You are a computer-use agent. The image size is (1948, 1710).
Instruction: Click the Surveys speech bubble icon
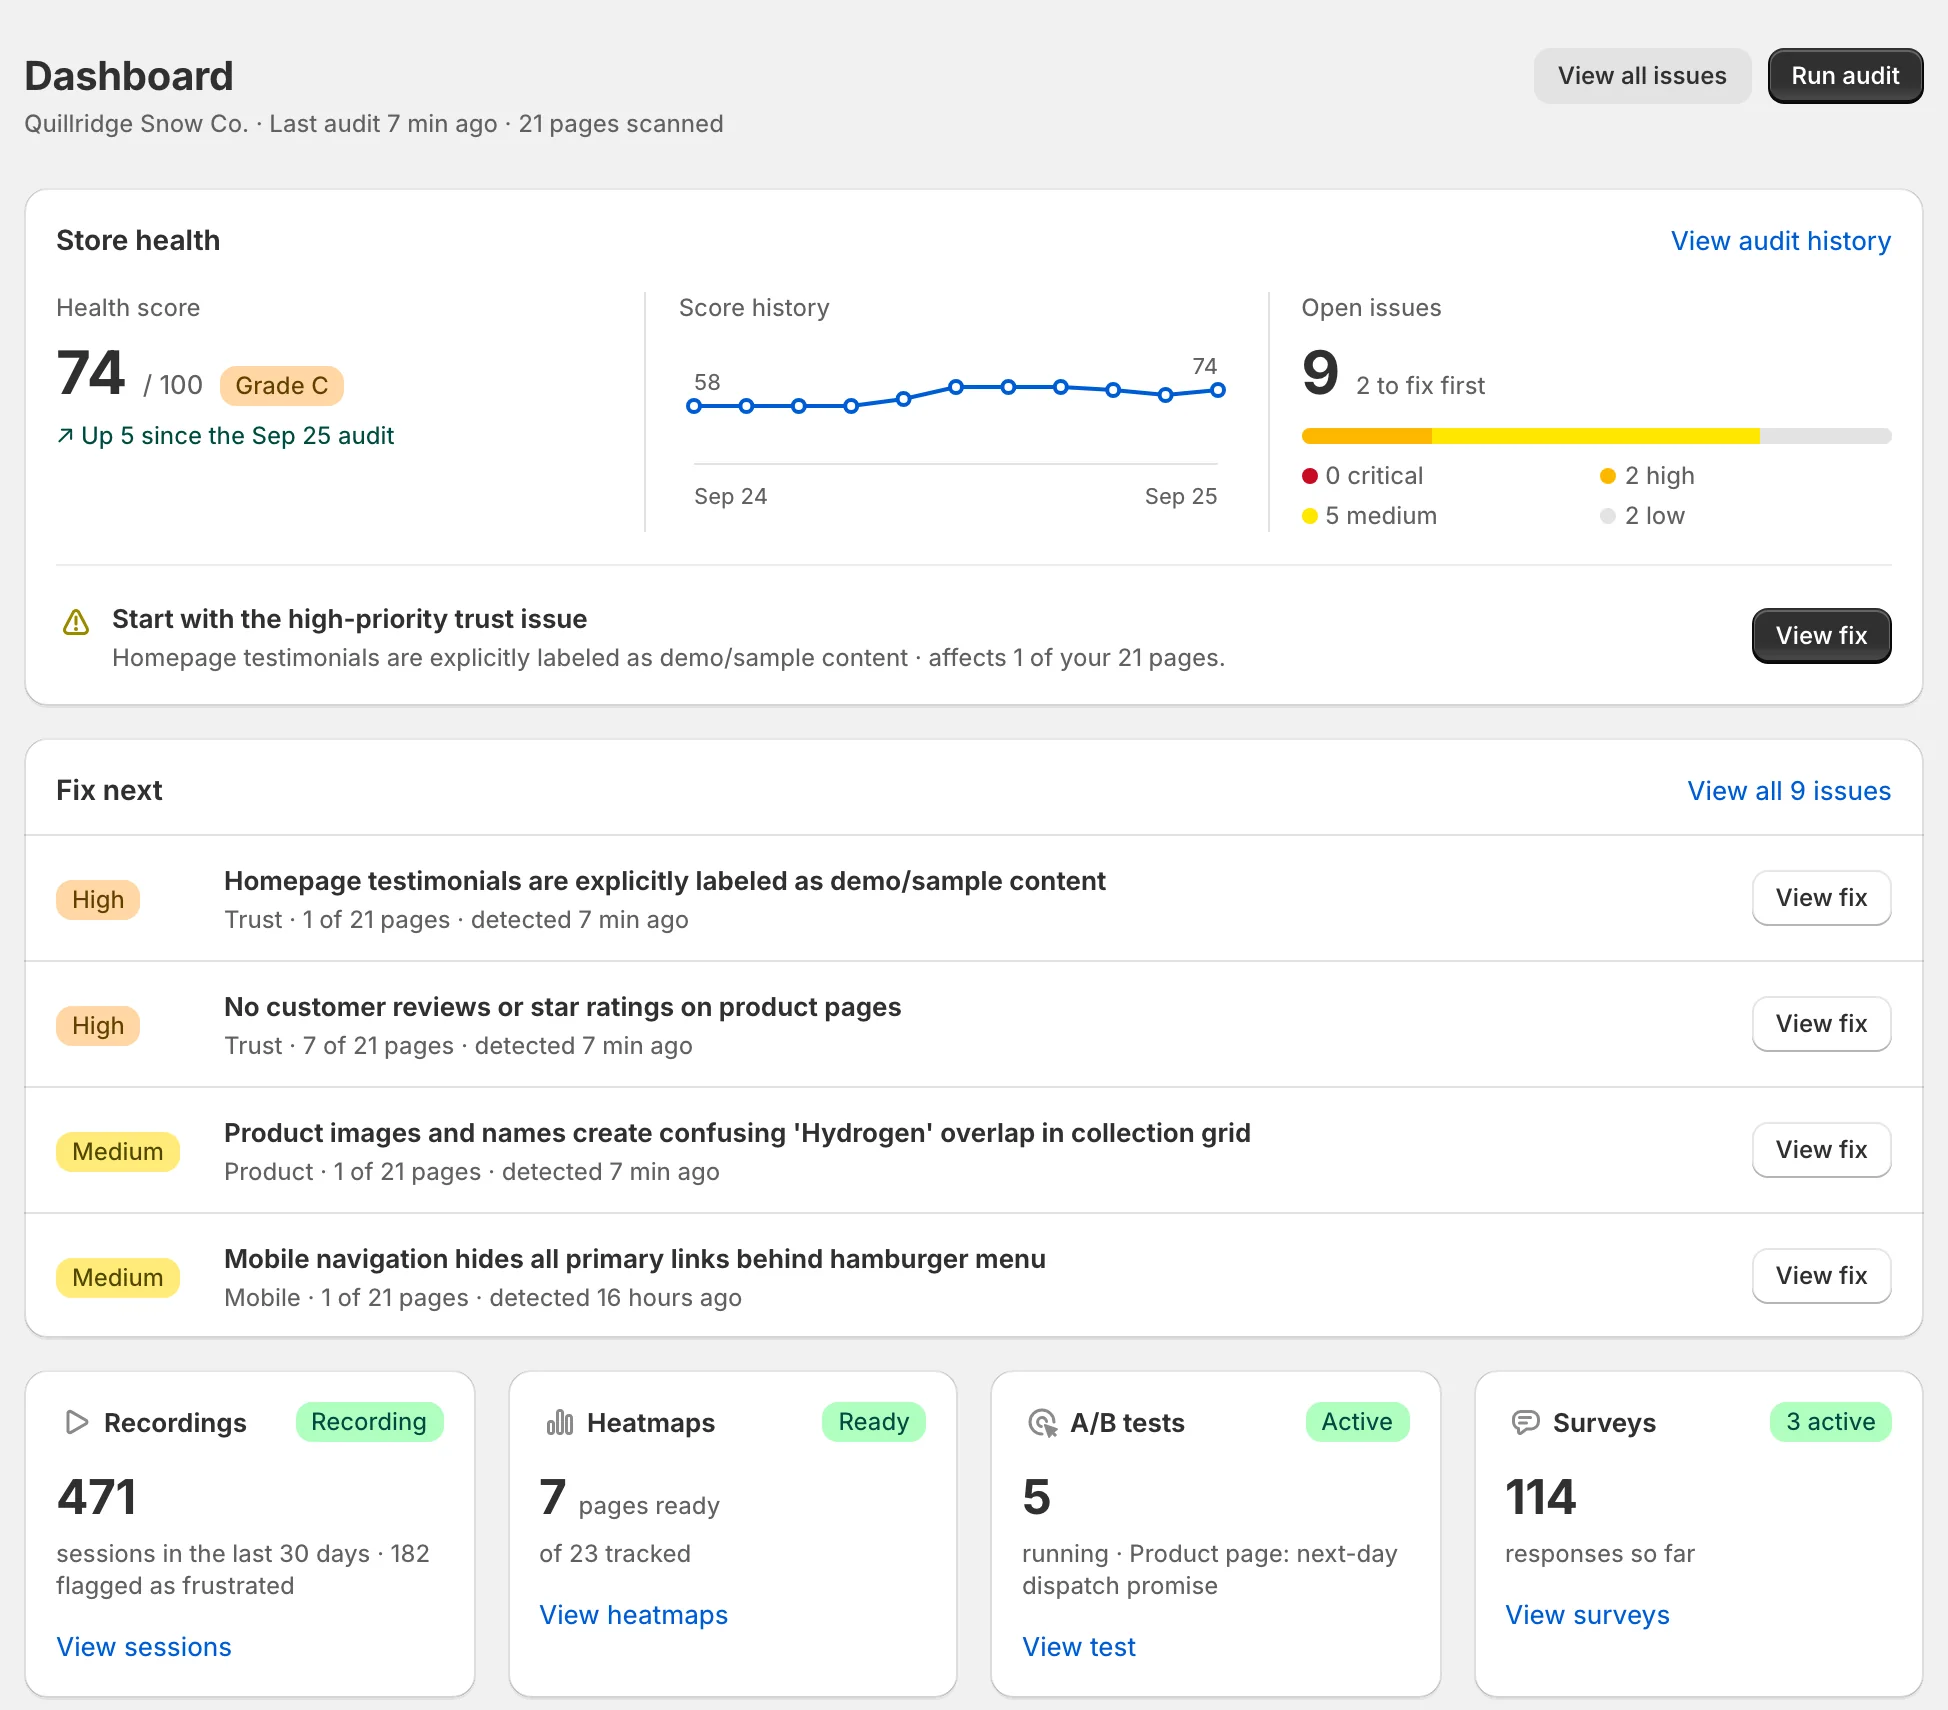click(x=1525, y=1422)
